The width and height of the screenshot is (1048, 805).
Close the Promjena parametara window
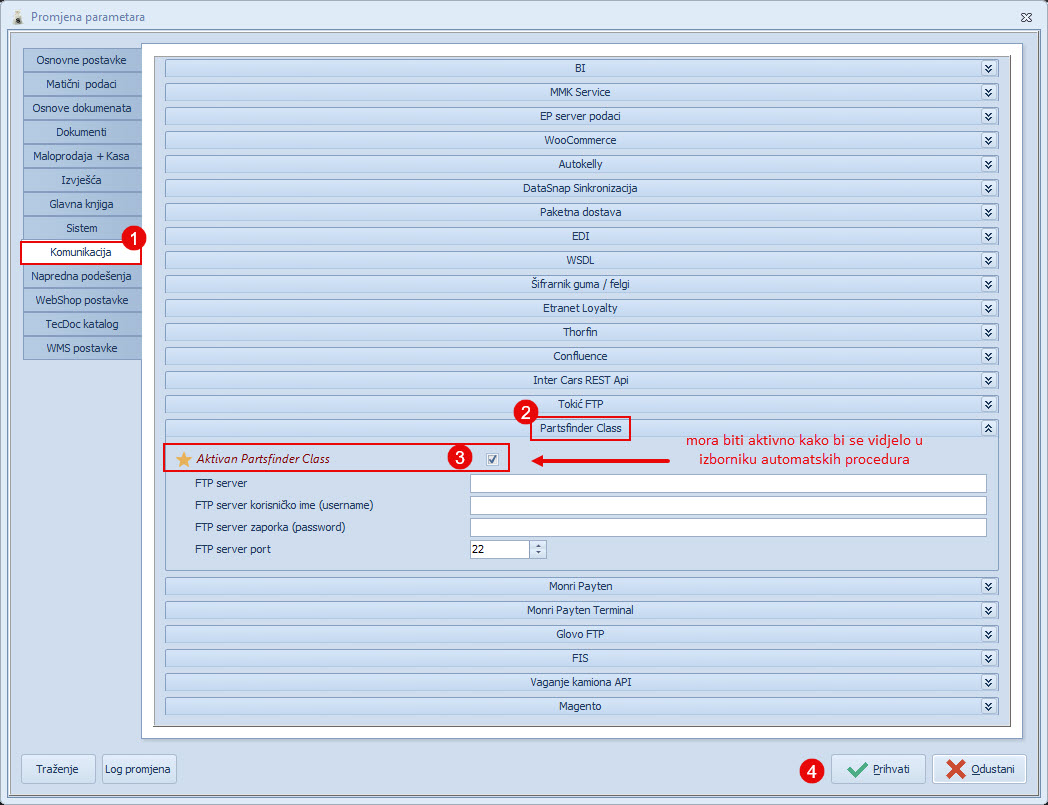coord(1026,17)
